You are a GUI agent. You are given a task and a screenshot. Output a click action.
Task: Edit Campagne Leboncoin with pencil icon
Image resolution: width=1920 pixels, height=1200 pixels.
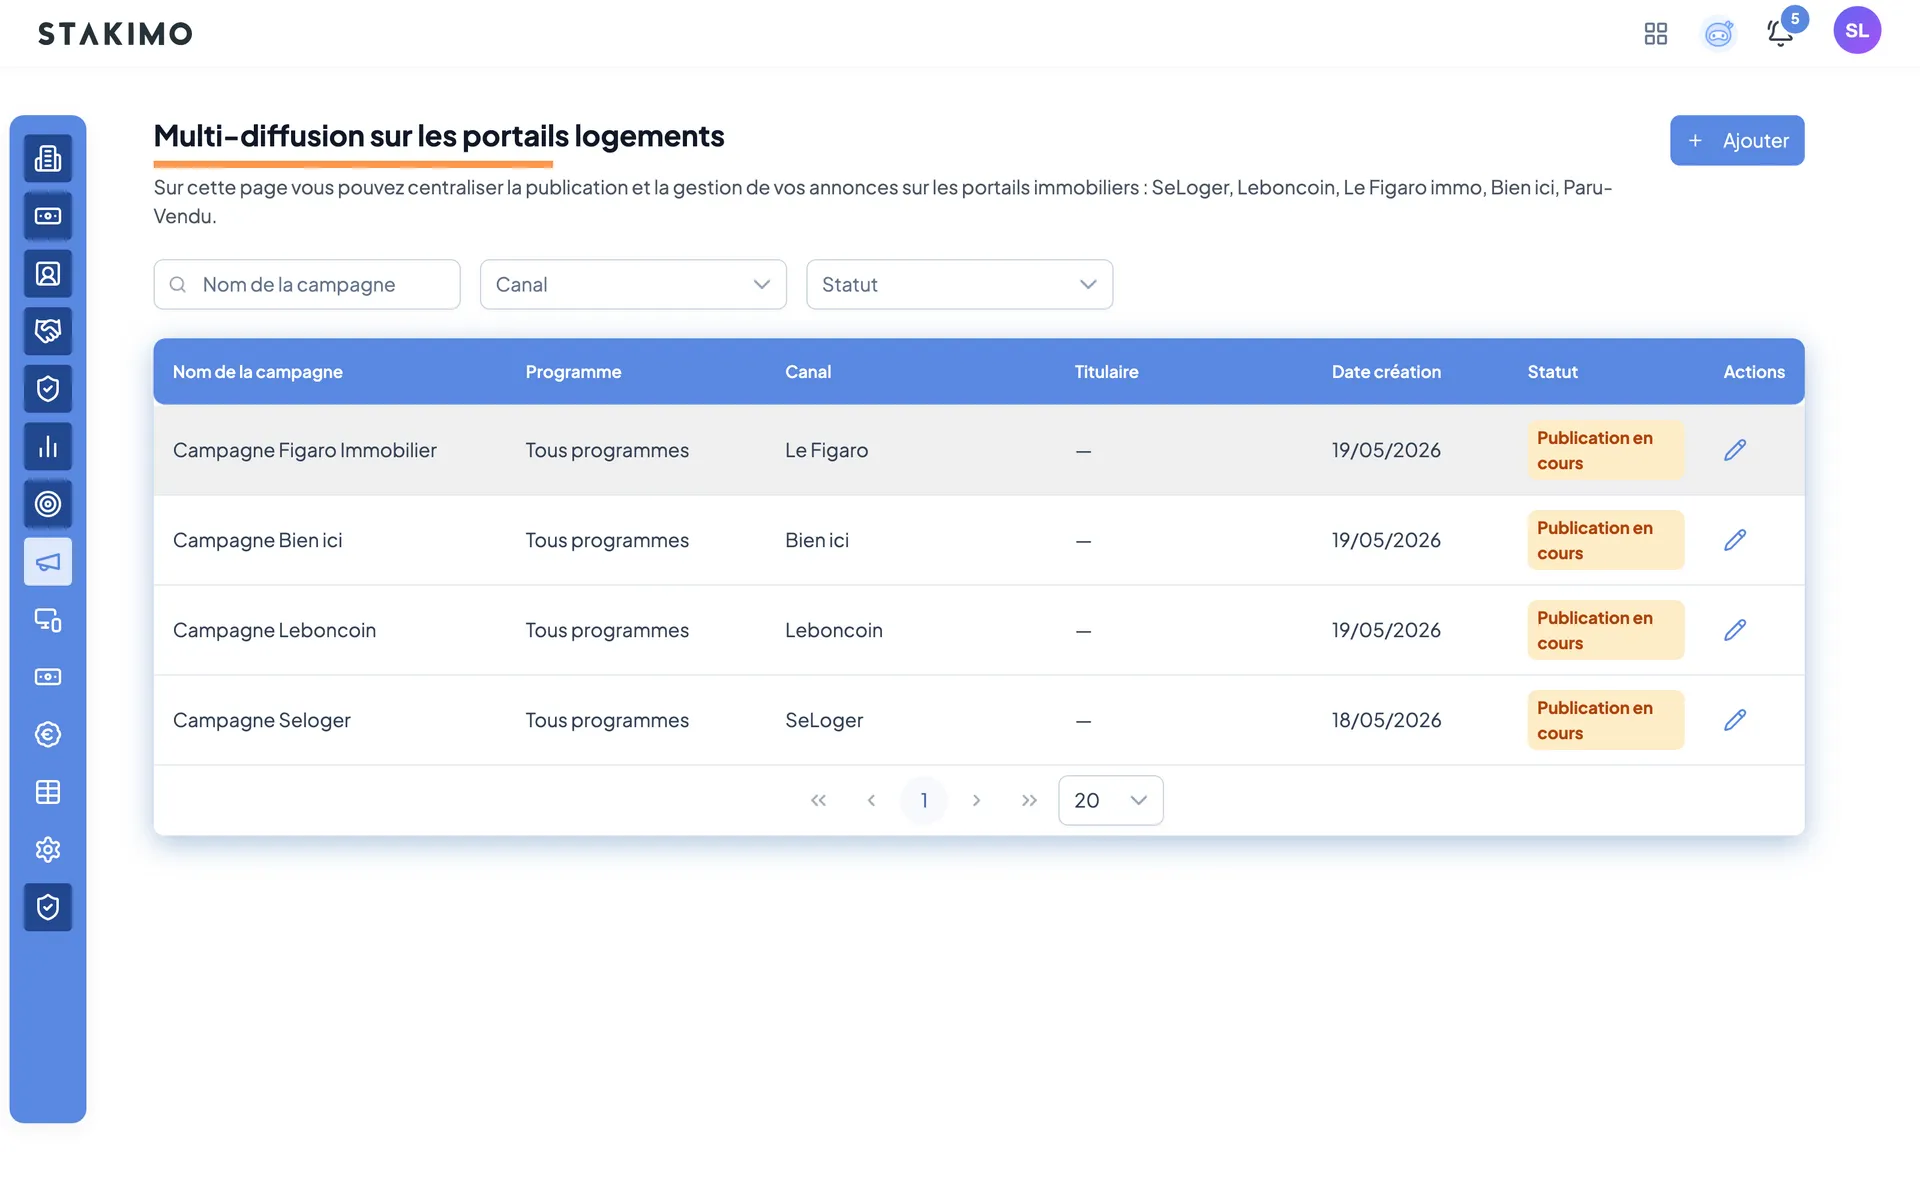point(1735,630)
